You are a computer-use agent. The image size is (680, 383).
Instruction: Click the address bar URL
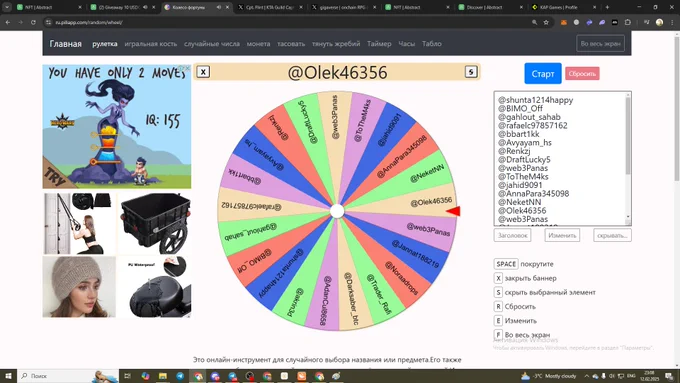pos(88,22)
